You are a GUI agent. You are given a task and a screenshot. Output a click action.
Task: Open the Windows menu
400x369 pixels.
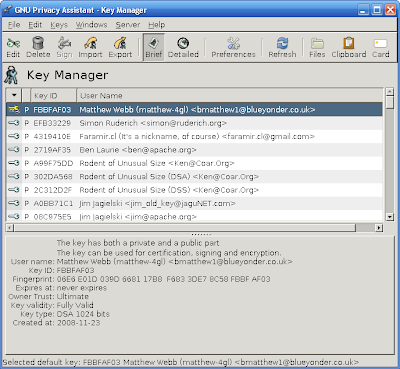91,25
